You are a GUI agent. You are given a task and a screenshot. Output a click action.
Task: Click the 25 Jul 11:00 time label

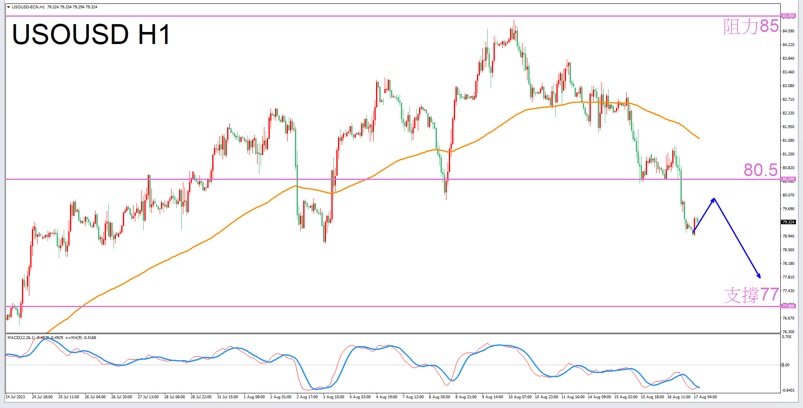coord(69,397)
